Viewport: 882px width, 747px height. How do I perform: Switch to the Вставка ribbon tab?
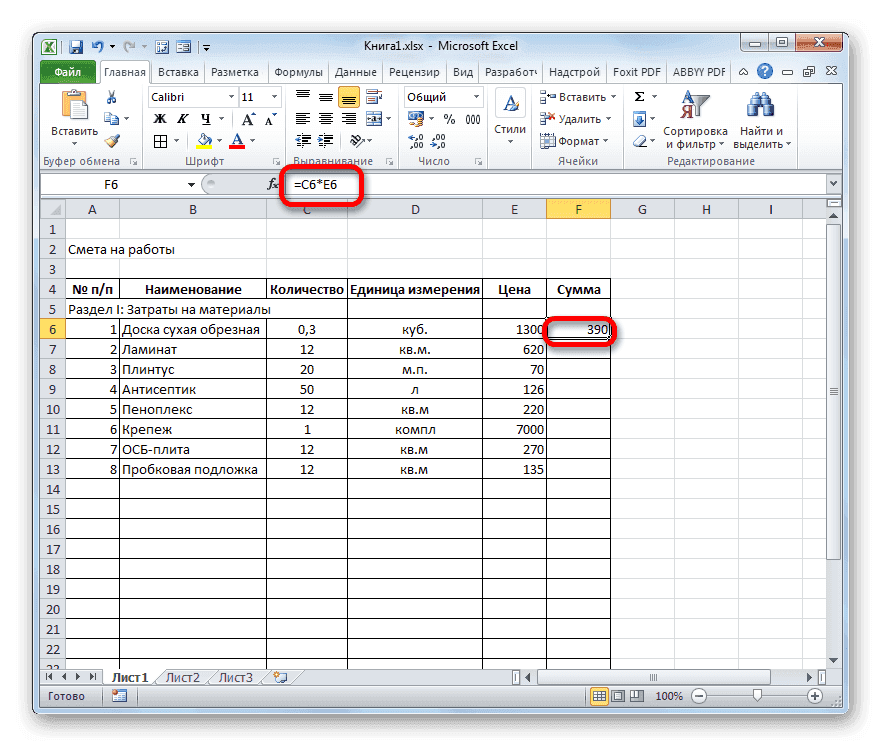176,71
